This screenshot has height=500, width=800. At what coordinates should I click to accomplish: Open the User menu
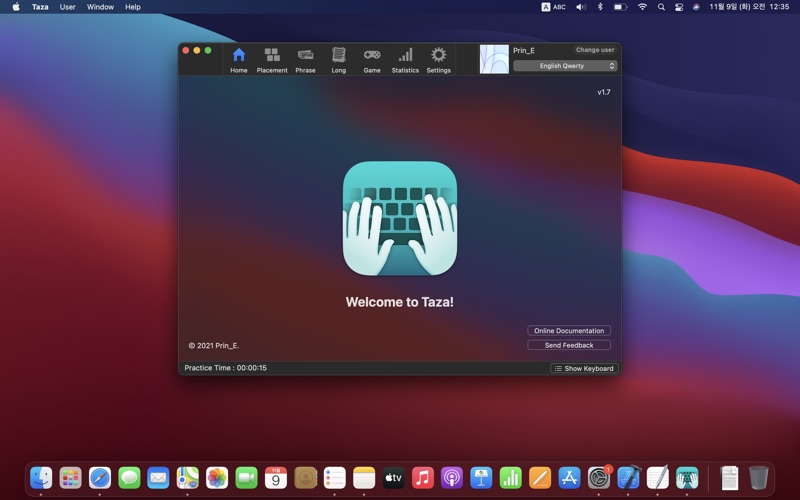pyautogui.click(x=67, y=7)
